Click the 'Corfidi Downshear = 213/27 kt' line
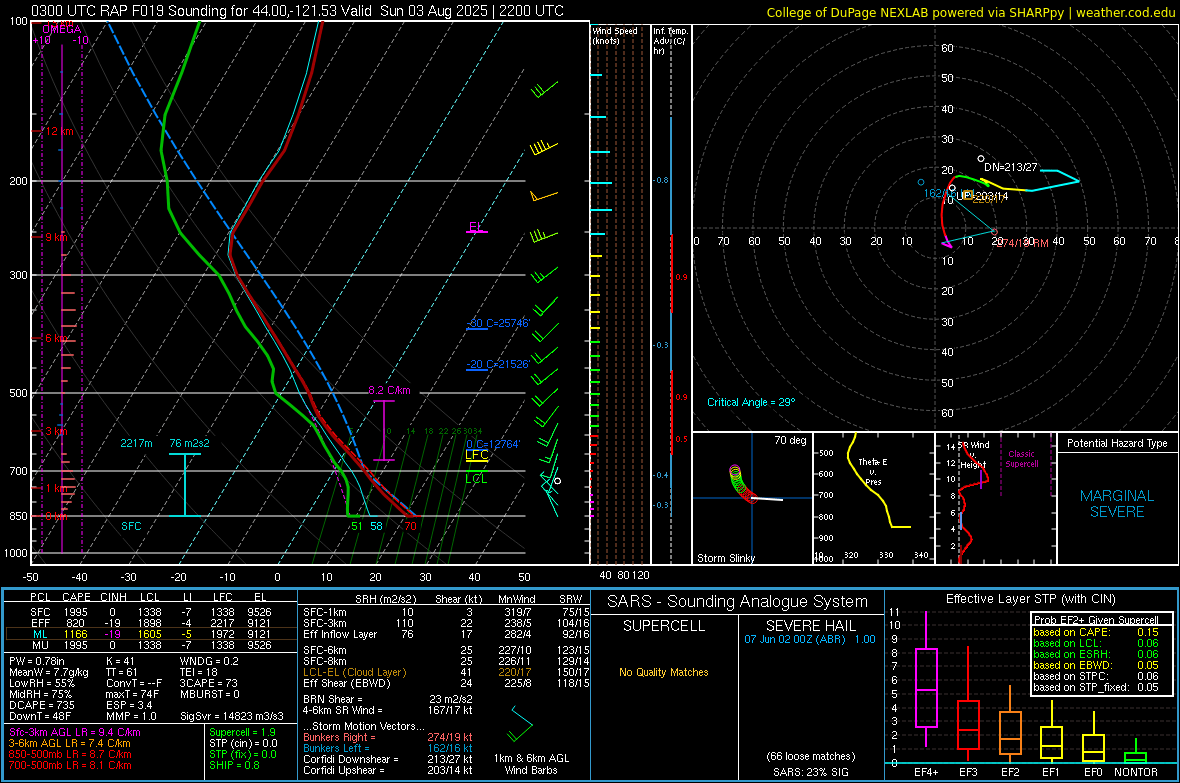This screenshot has height=783, width=1180. coord(388,759)
